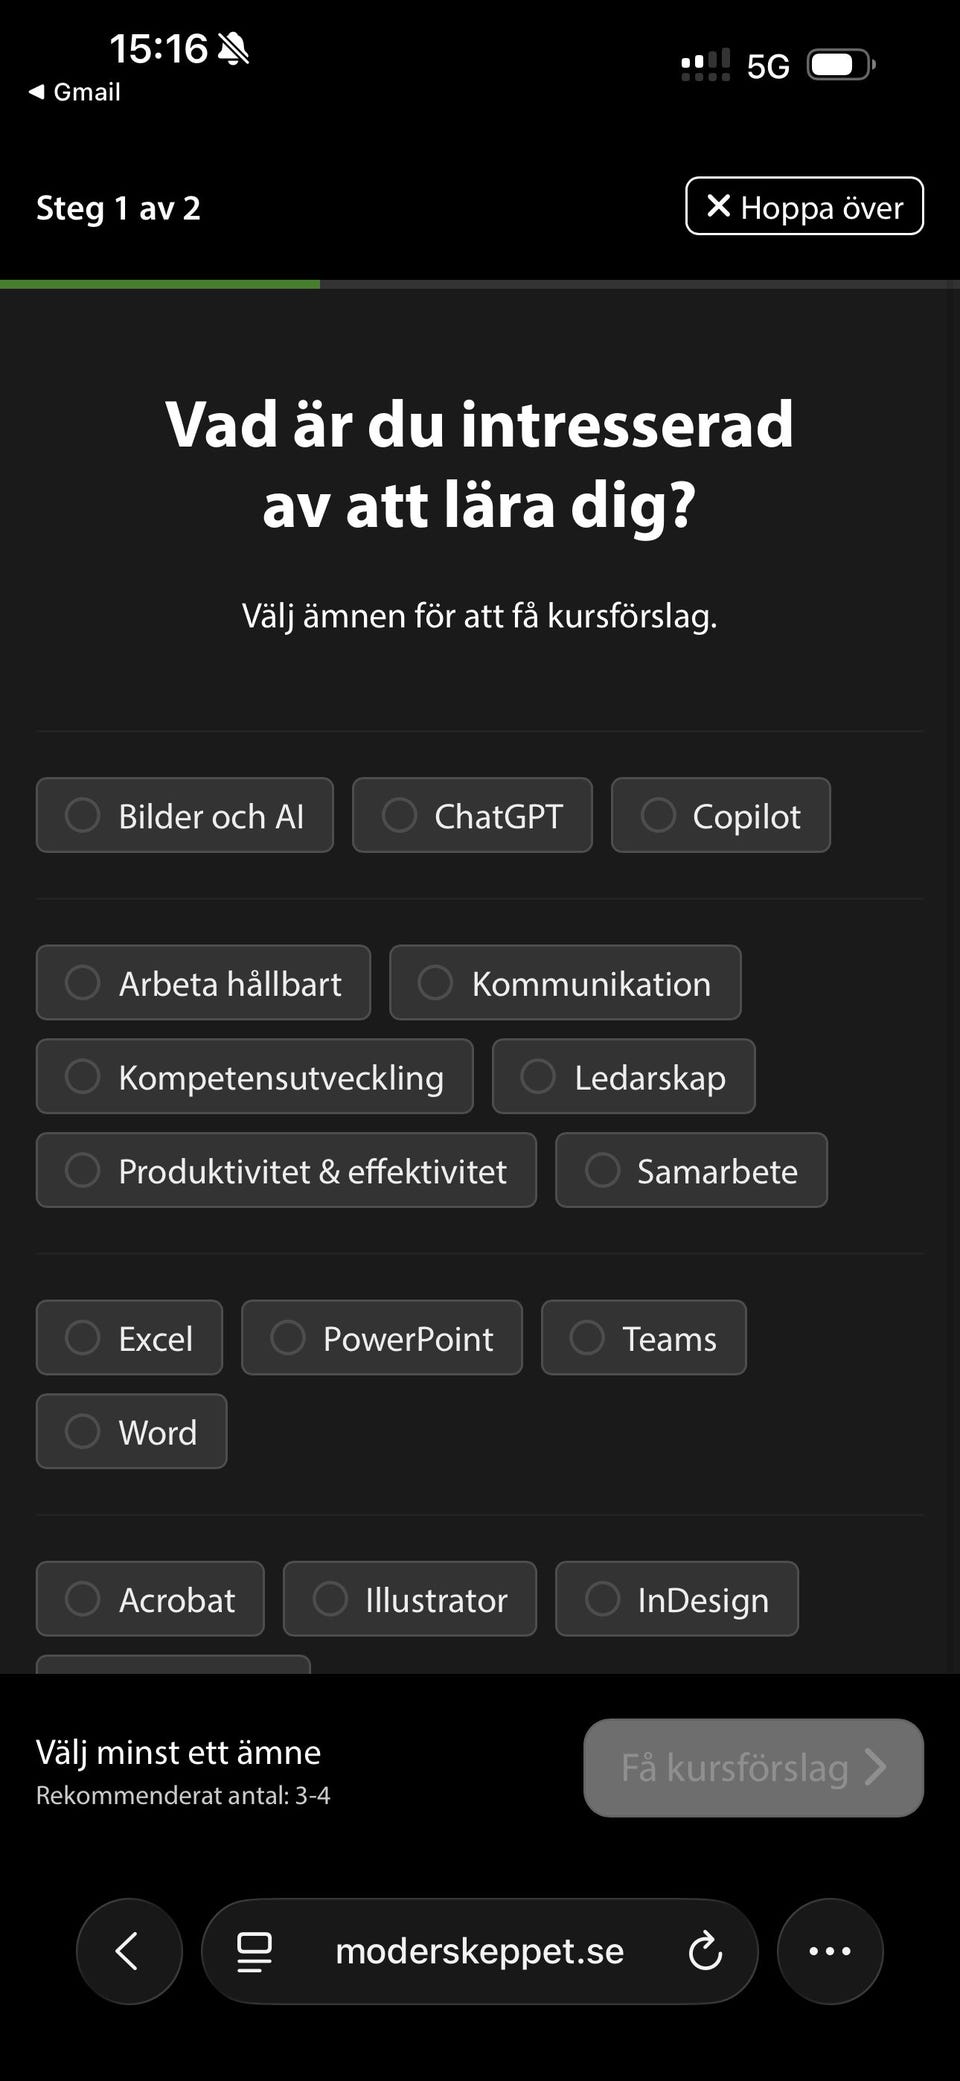Open the three-dots browser menu
The height and width of the screenshot is (2081, 960).
pos(830,1951)
